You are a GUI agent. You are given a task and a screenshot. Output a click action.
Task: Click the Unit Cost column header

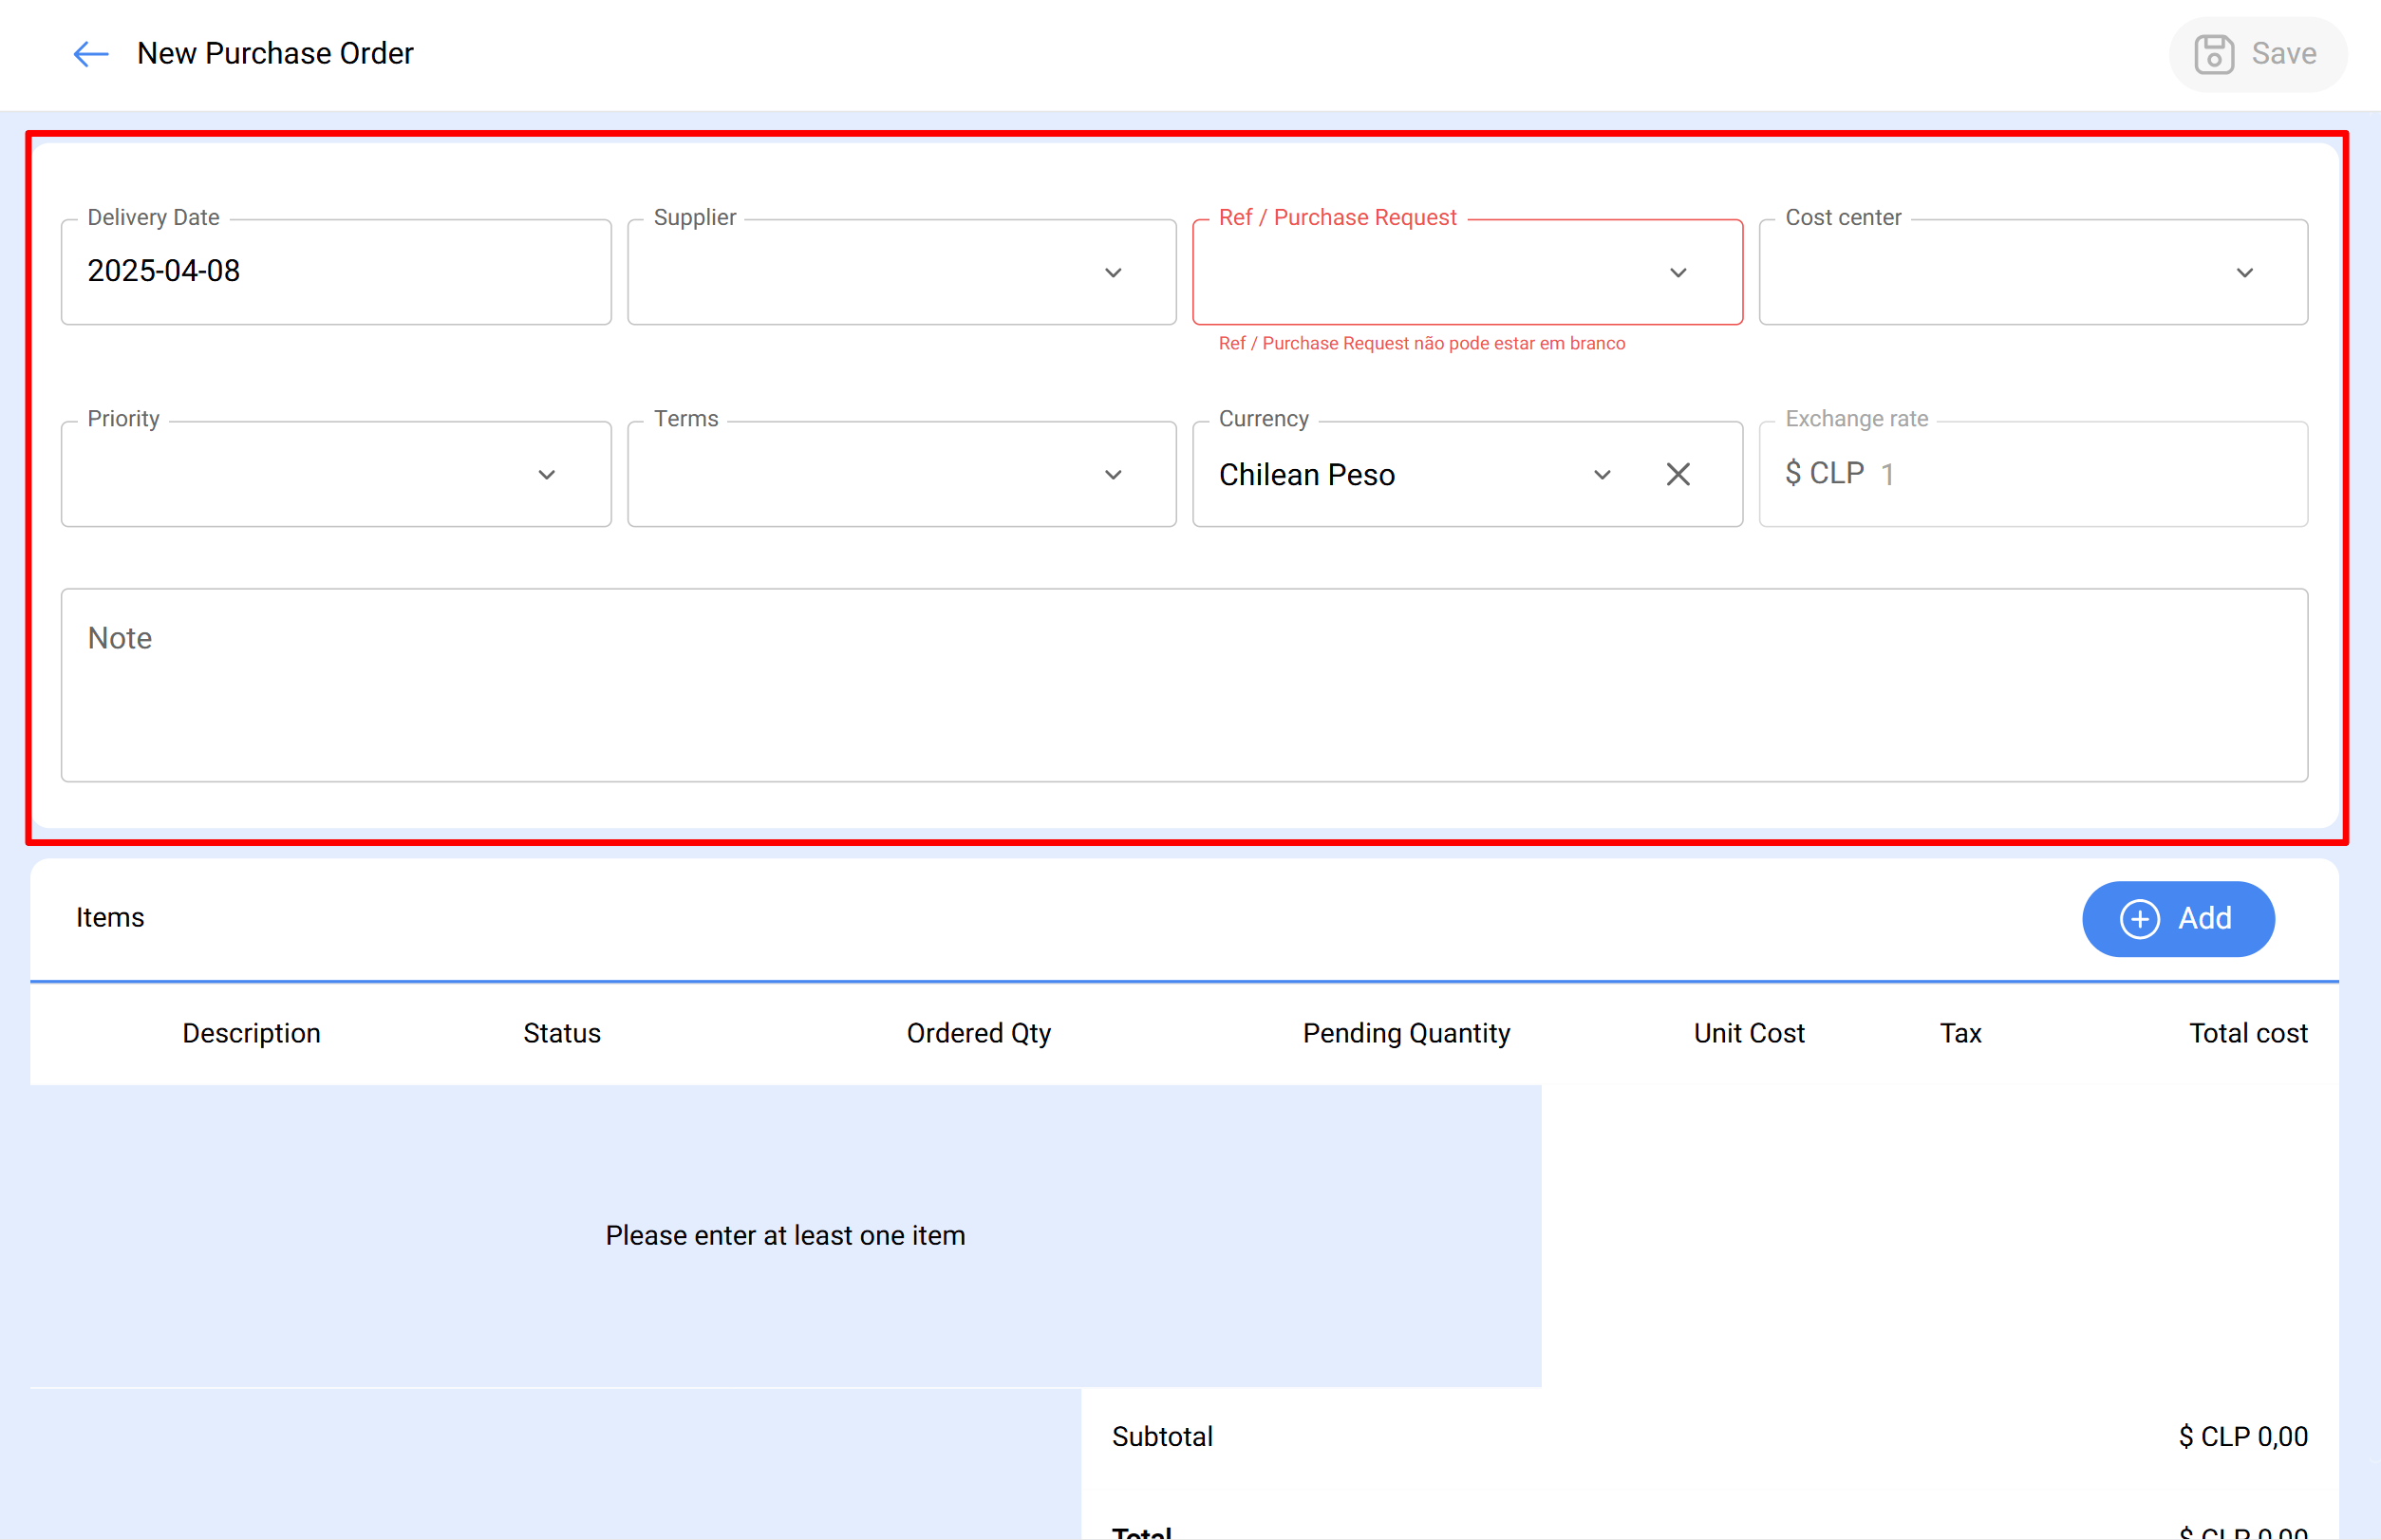tap(1749, 1033)
